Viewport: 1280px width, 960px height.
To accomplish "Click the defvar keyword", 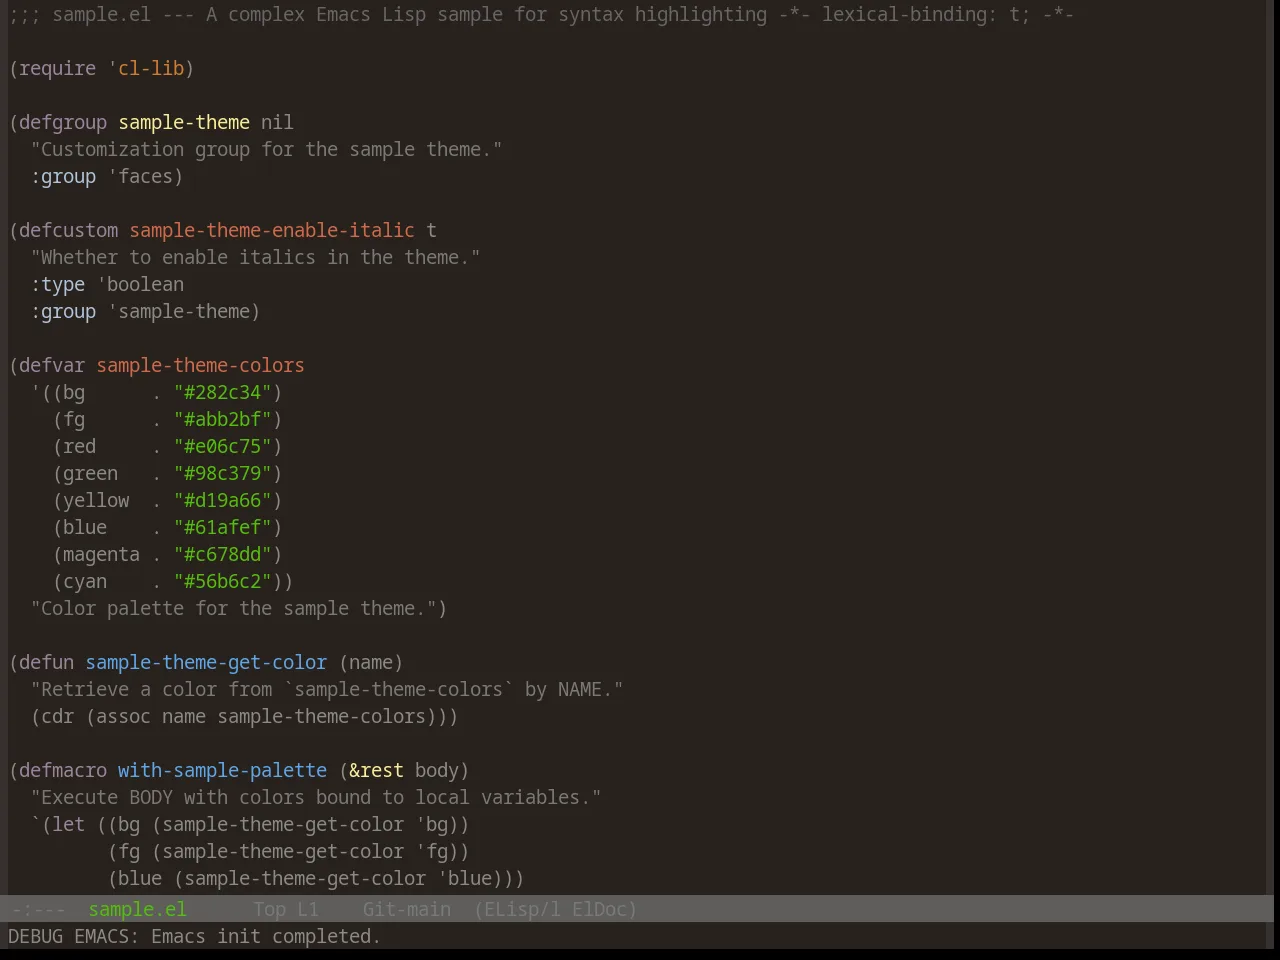I will (x=52, y=365).
